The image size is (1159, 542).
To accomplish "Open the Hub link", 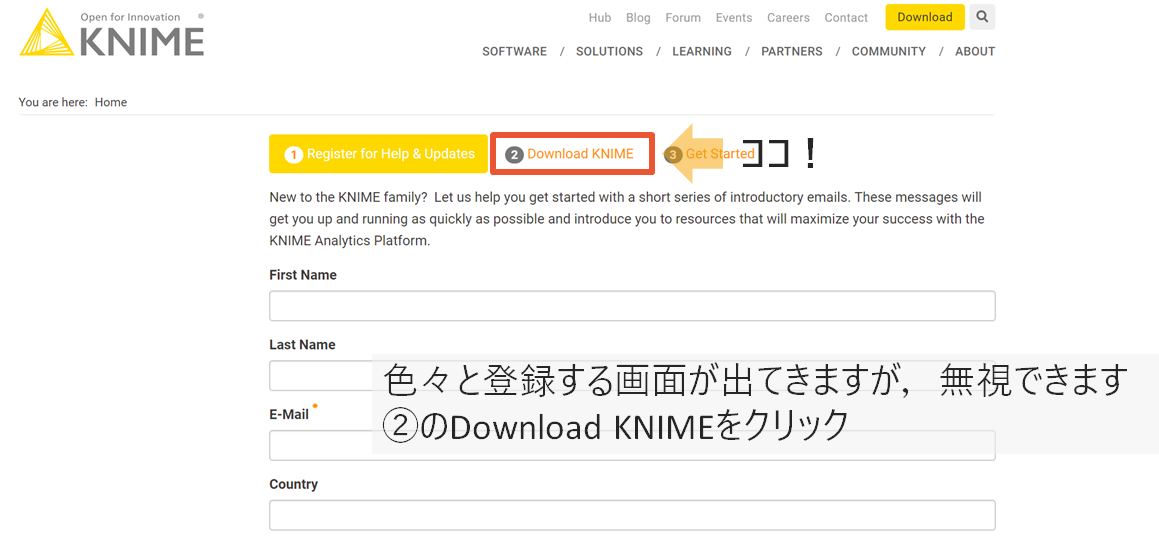I will point(600,18).
